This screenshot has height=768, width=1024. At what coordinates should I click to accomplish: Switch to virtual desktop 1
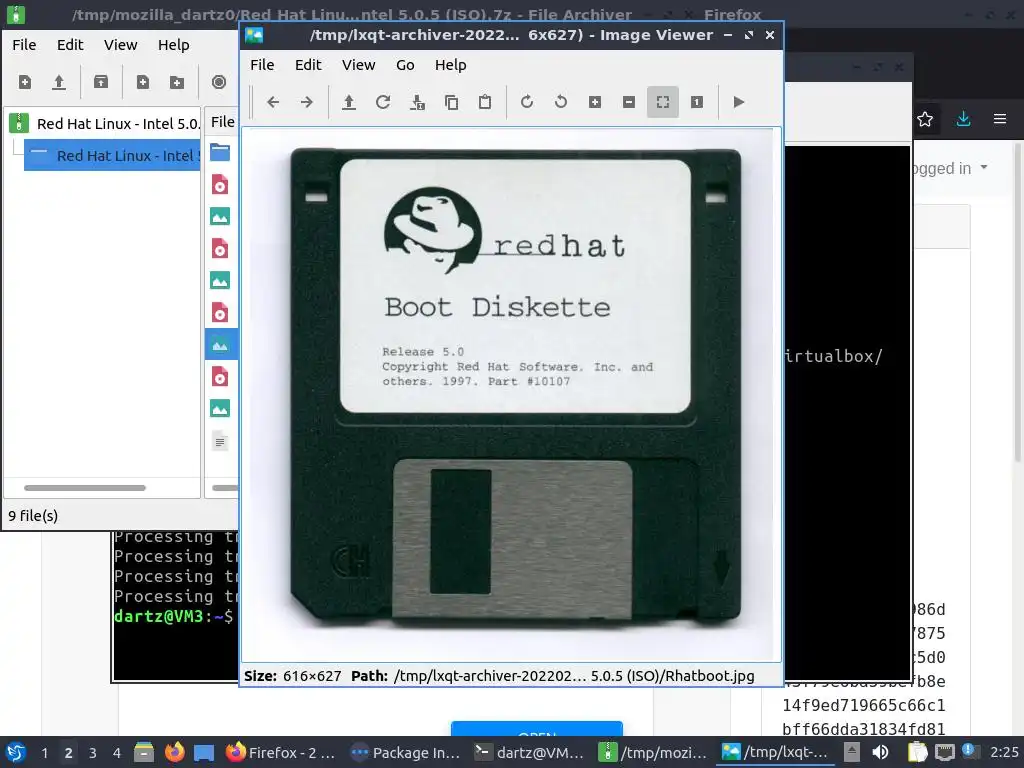[44, 753]
